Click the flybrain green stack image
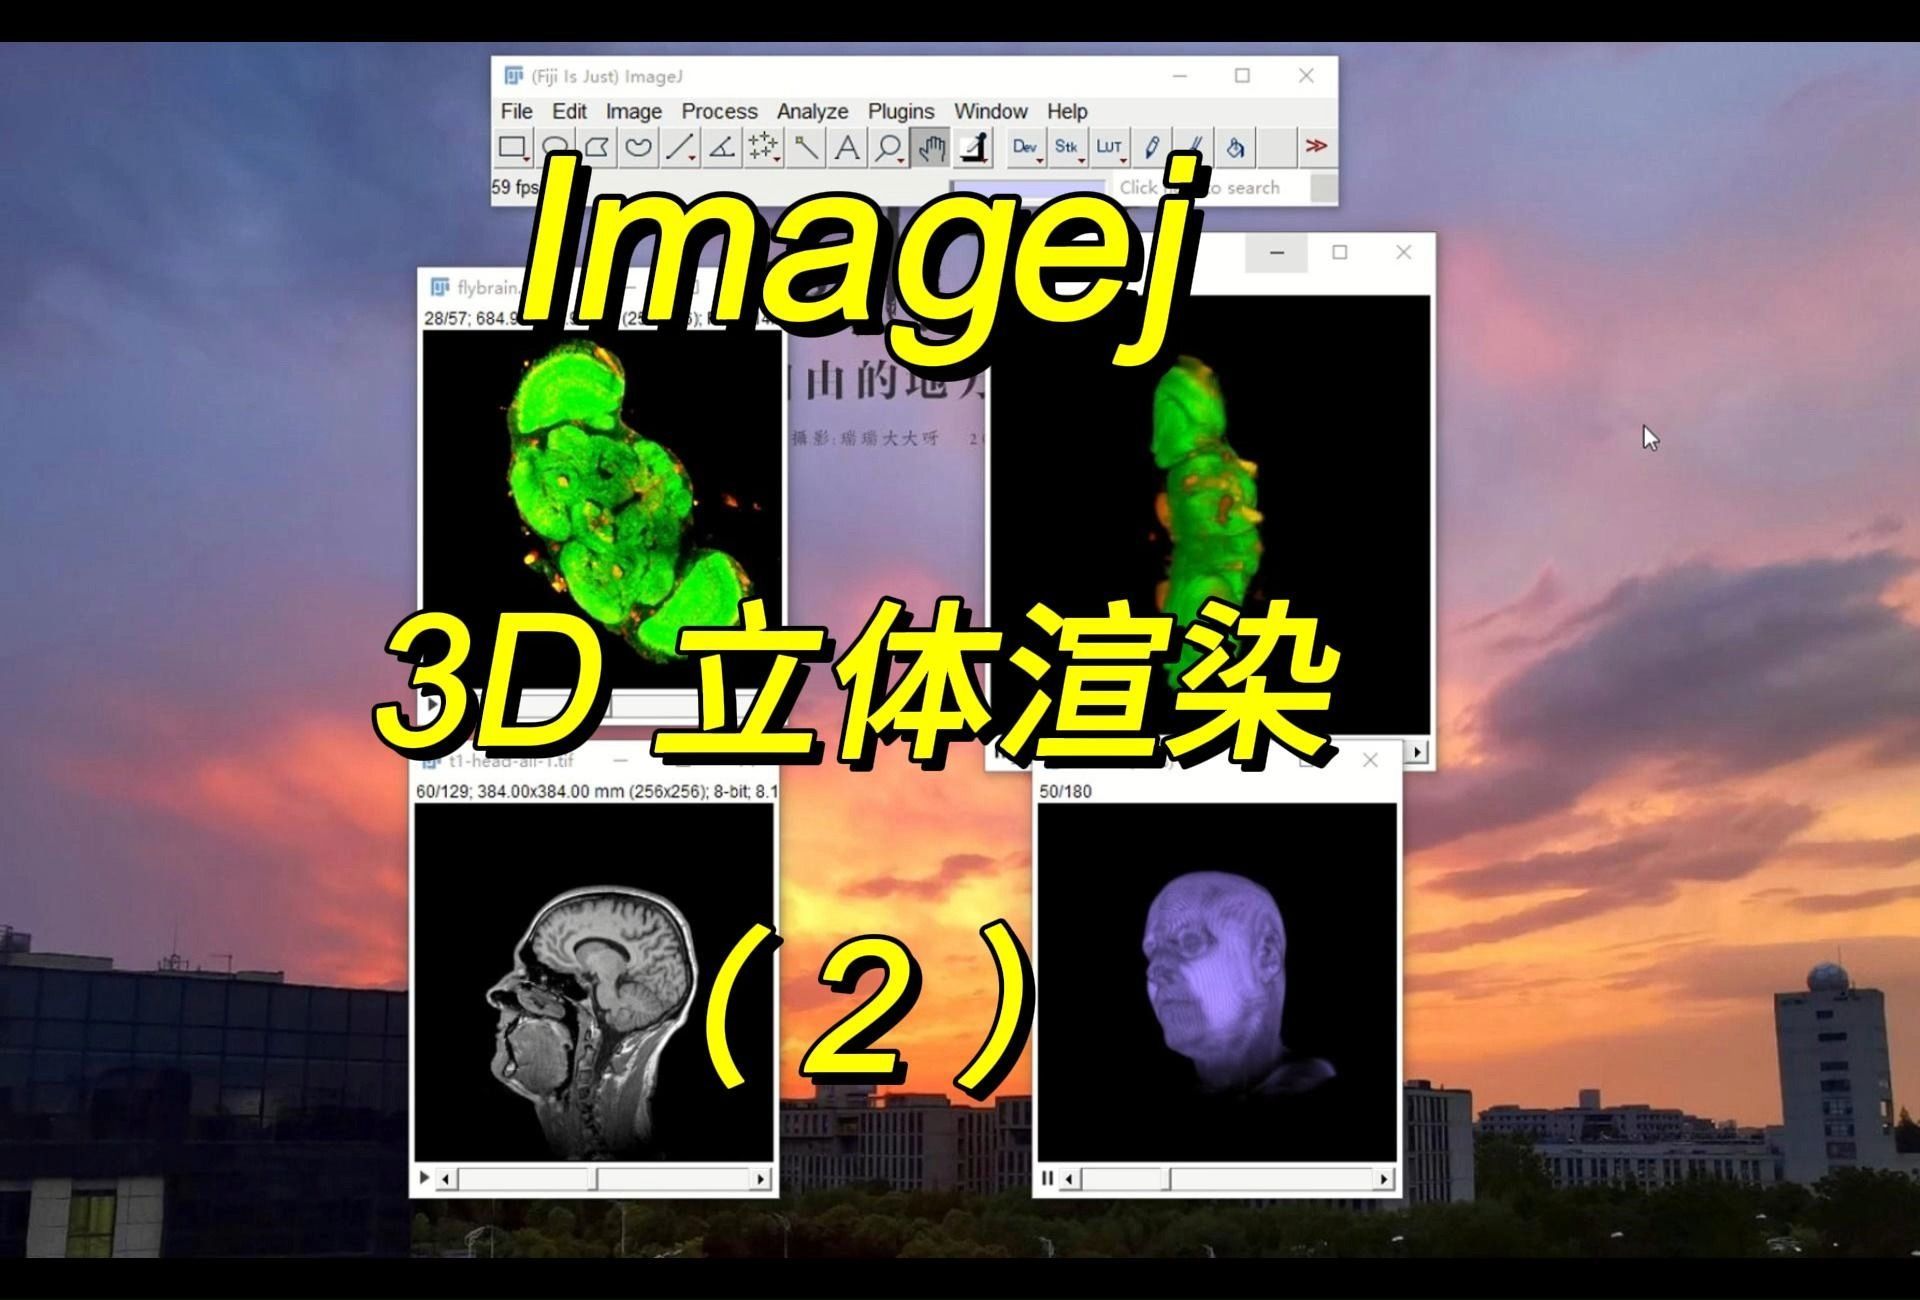This screenshot has height=1300, width=1920. coord(602,510)
